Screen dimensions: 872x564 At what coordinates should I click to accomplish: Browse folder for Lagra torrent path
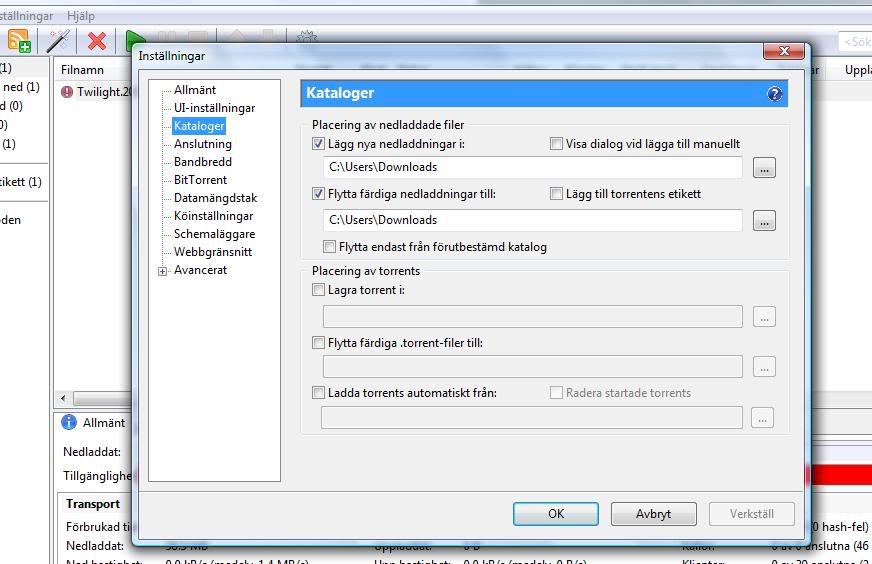coord(764,317)
